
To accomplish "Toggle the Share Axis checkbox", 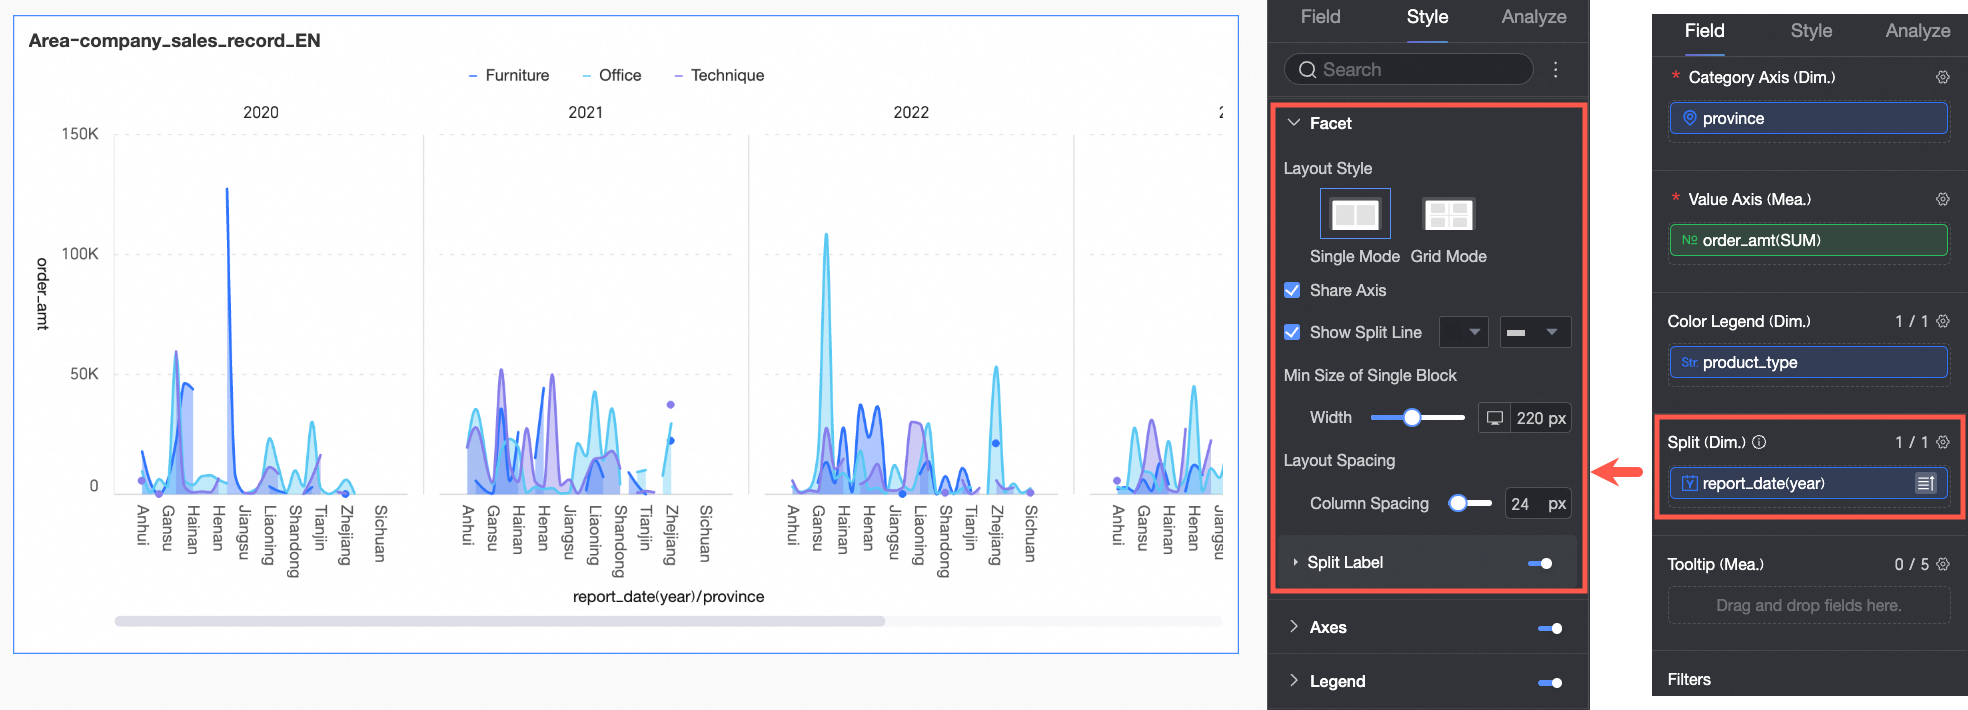I will point(1292,290).
